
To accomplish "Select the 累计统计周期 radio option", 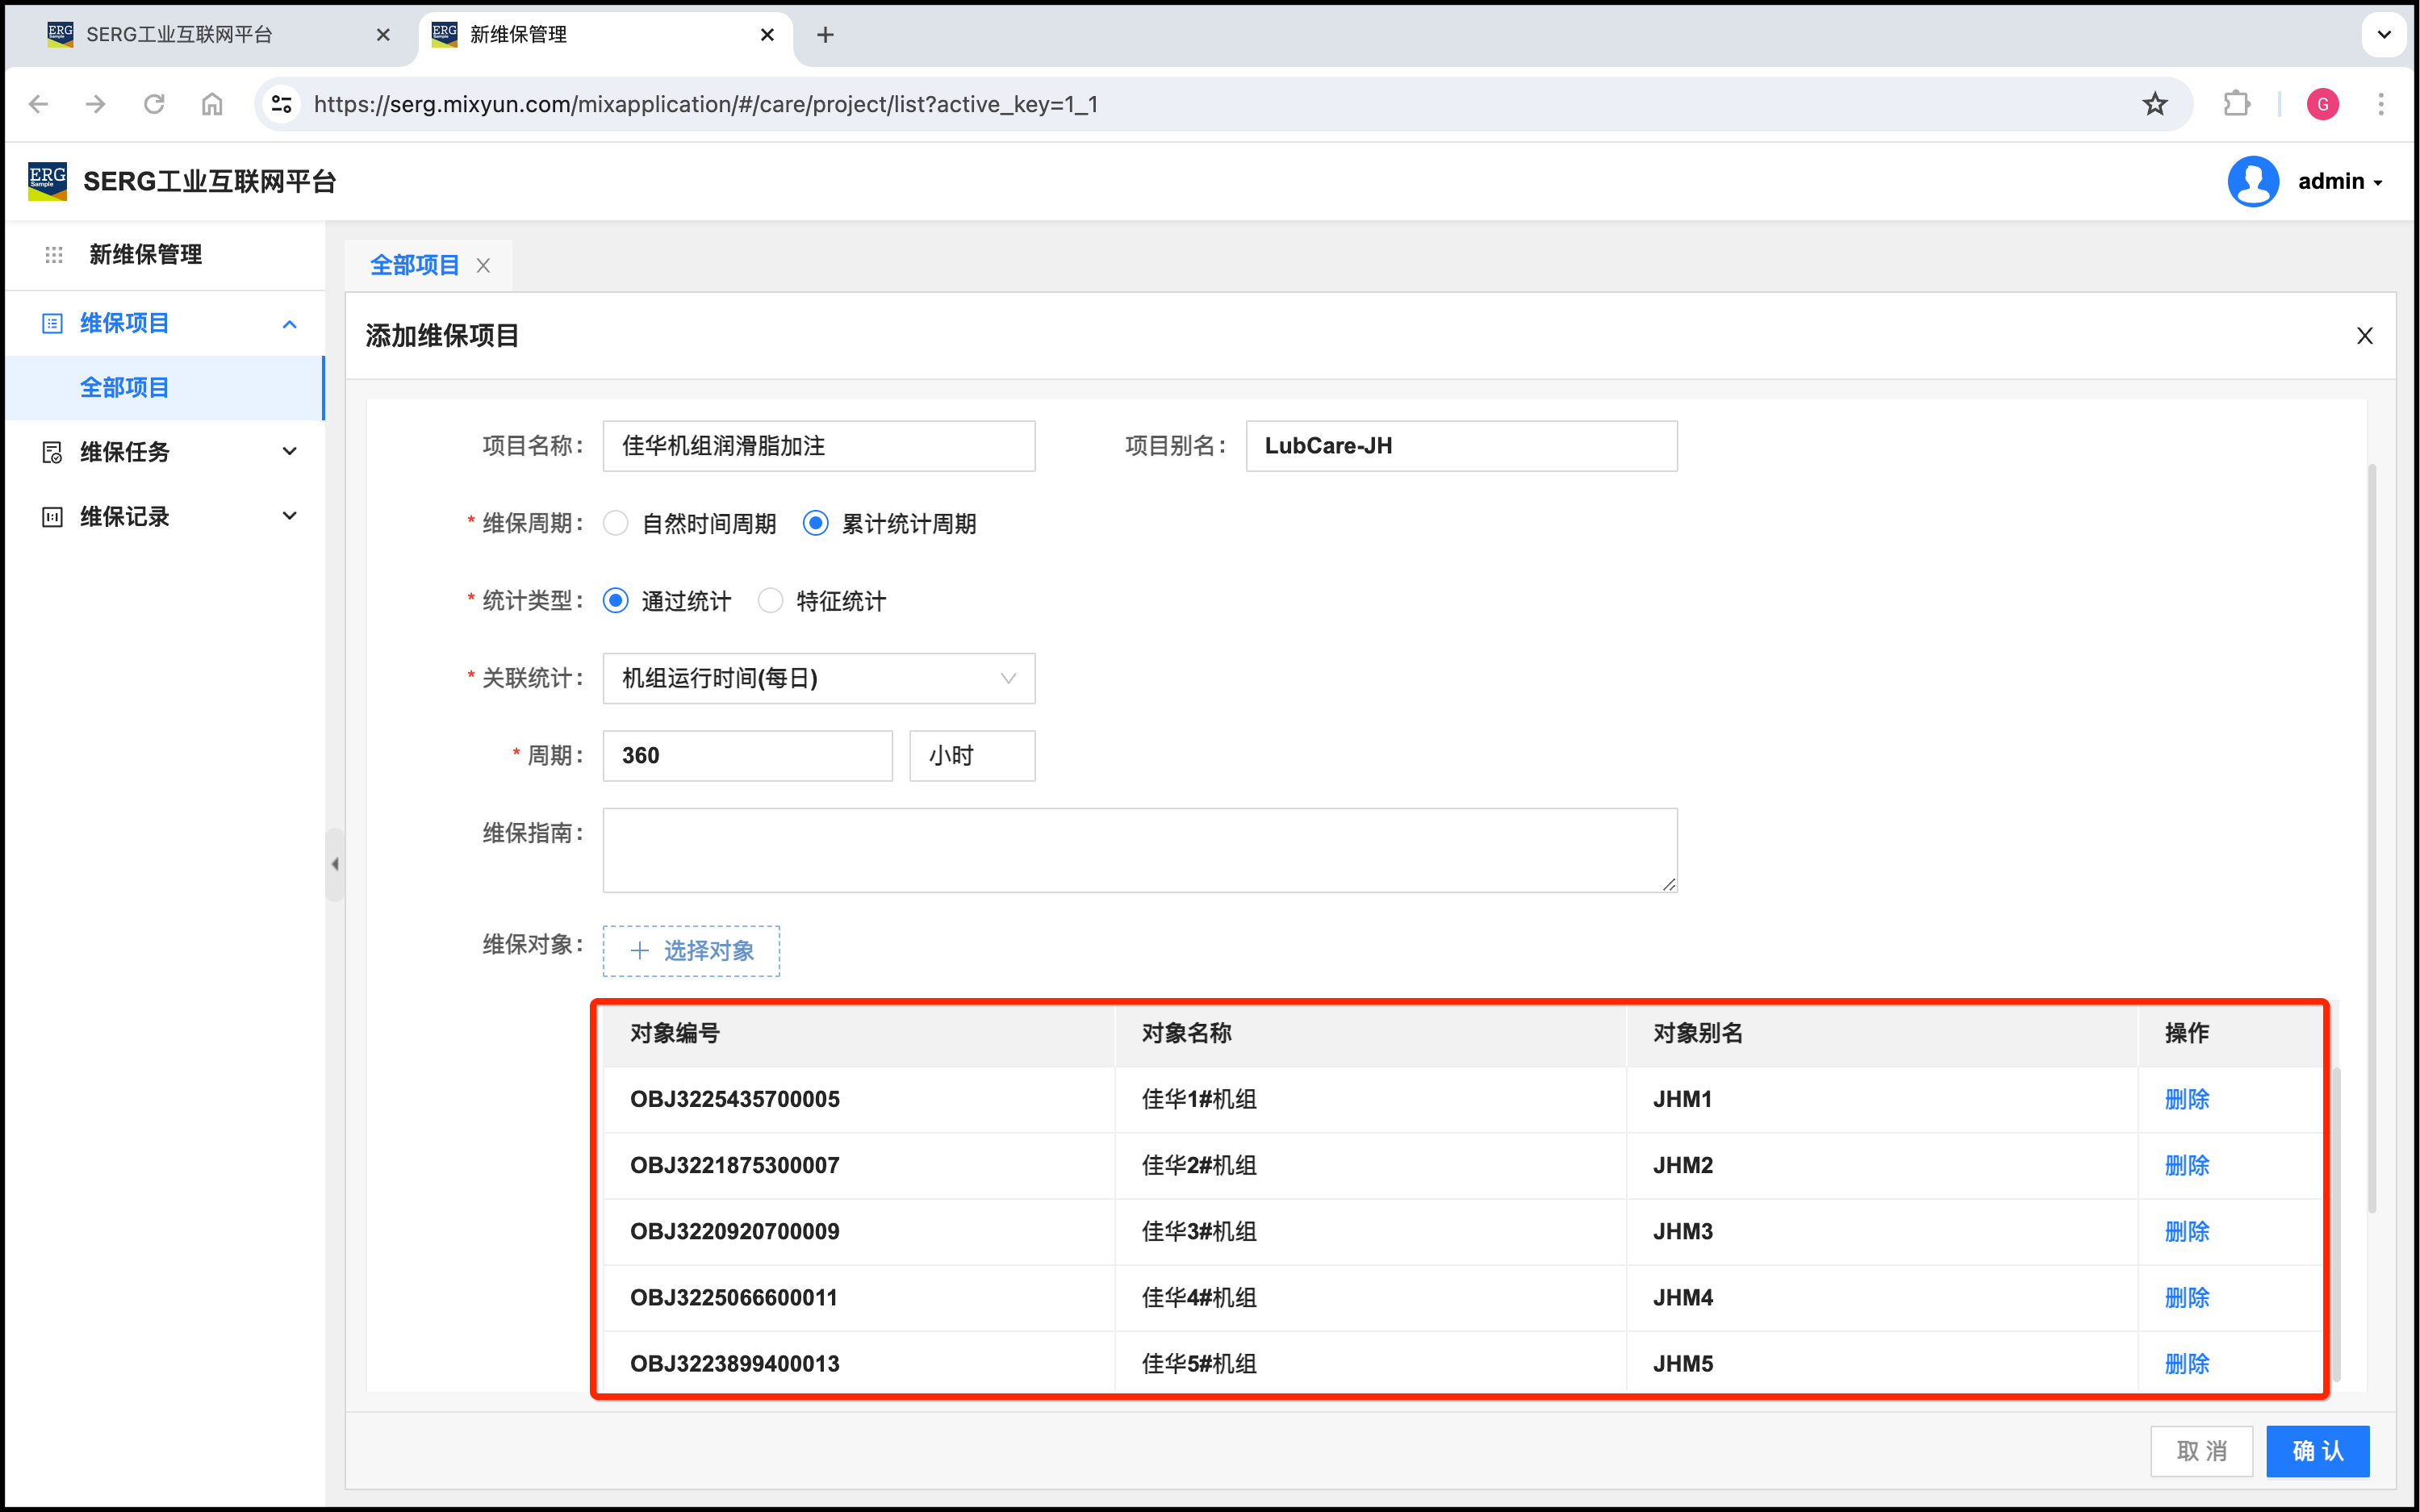I will click(x=816, y=523).
